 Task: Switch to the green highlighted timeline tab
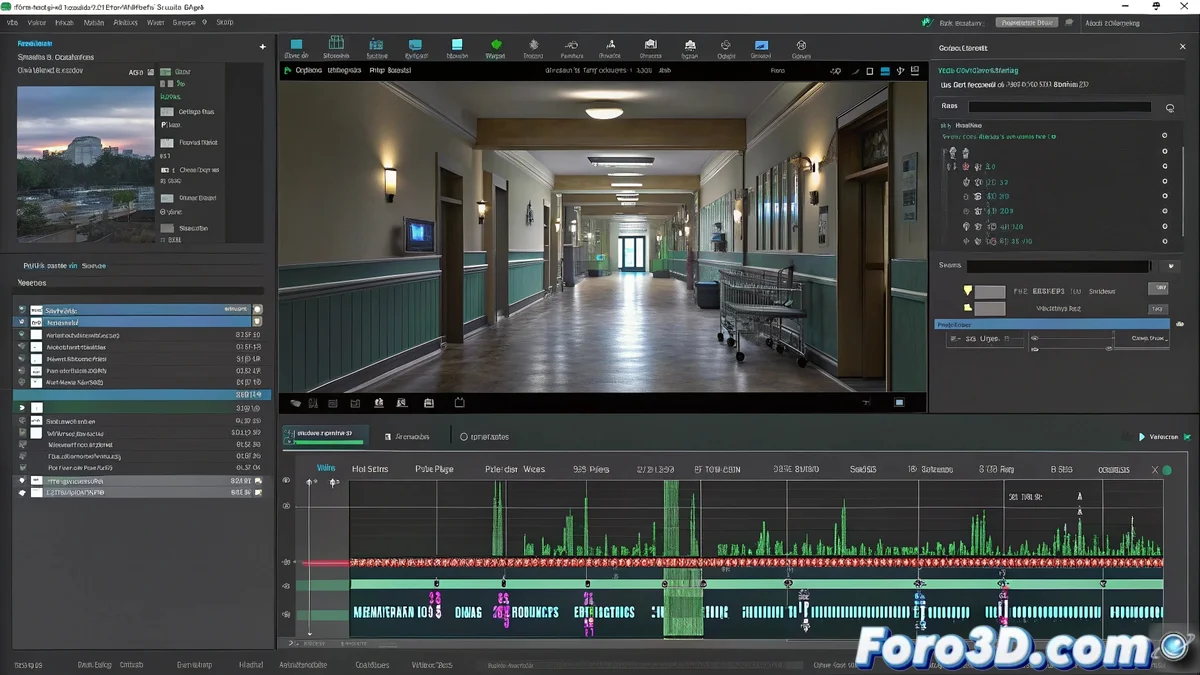pos(325,435)
